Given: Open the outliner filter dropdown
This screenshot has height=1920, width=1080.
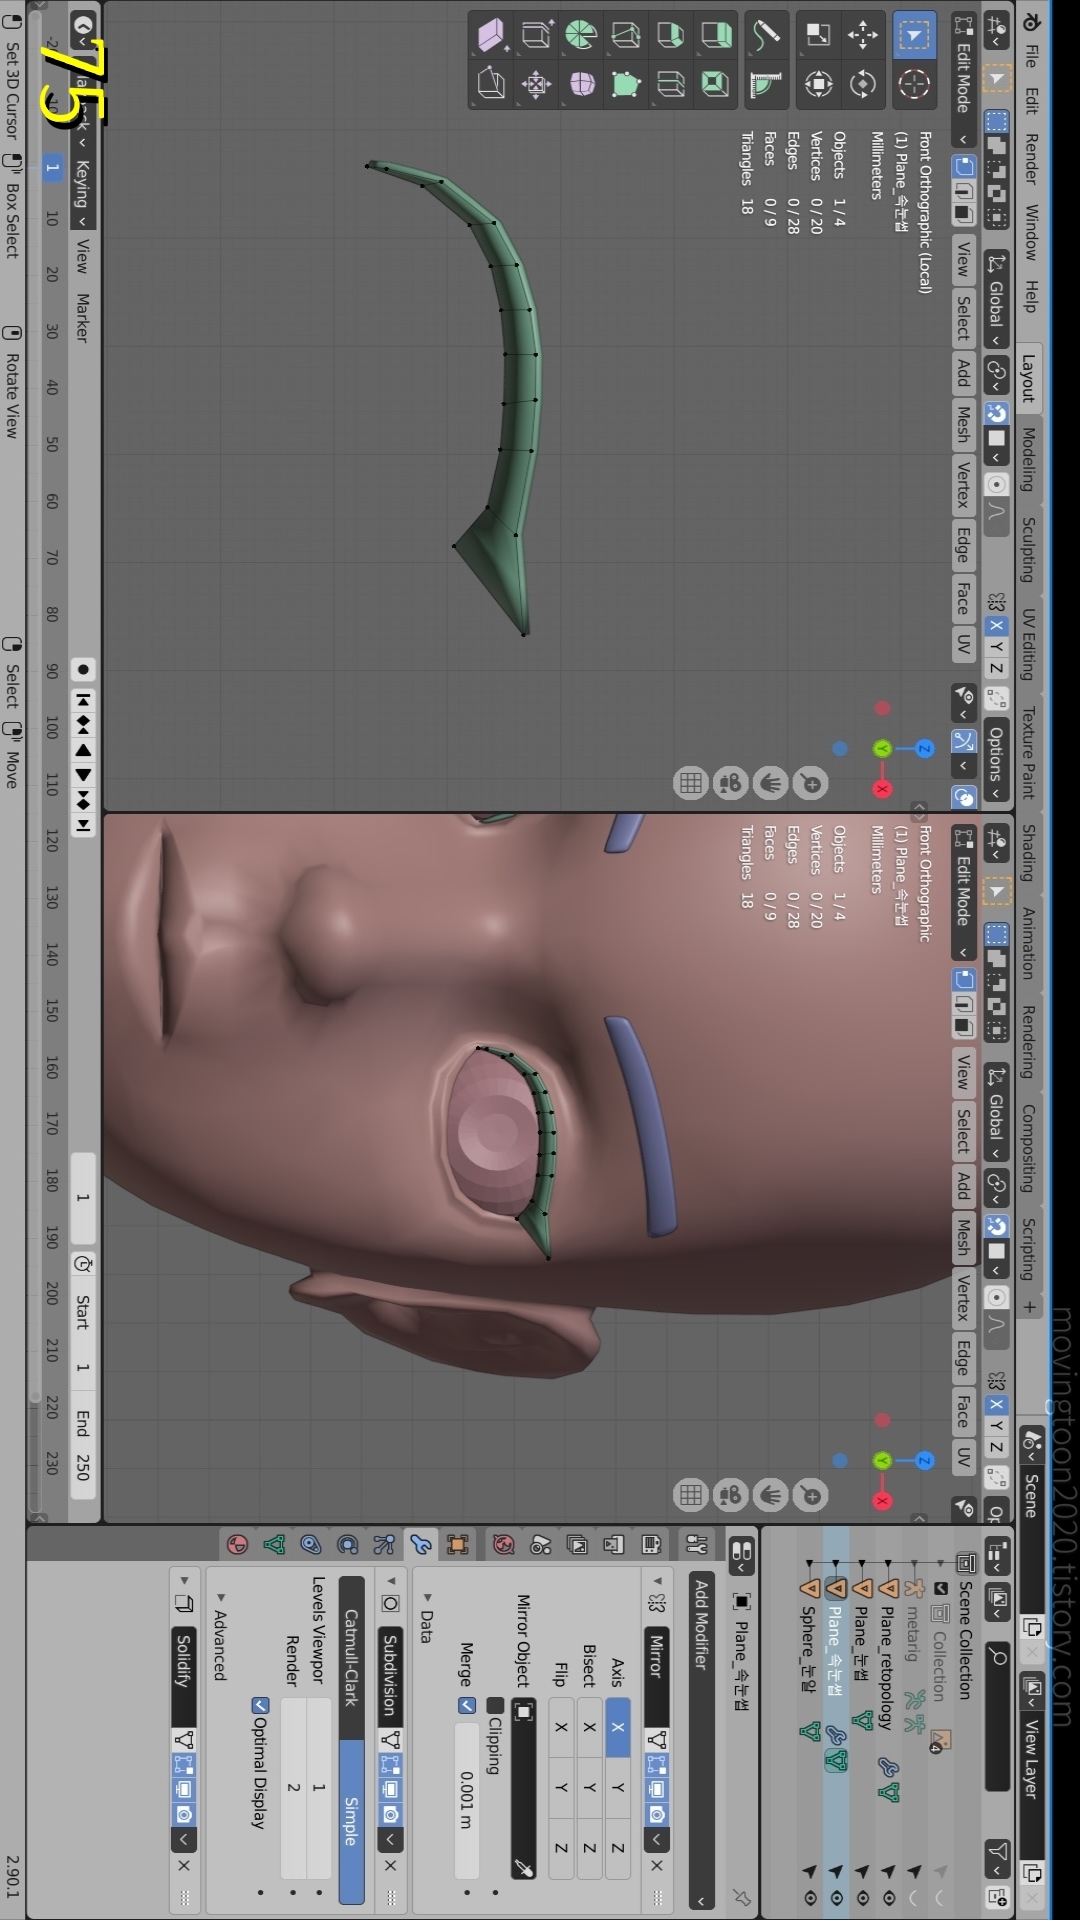Looking at the screenshot, I should 997,1858.
